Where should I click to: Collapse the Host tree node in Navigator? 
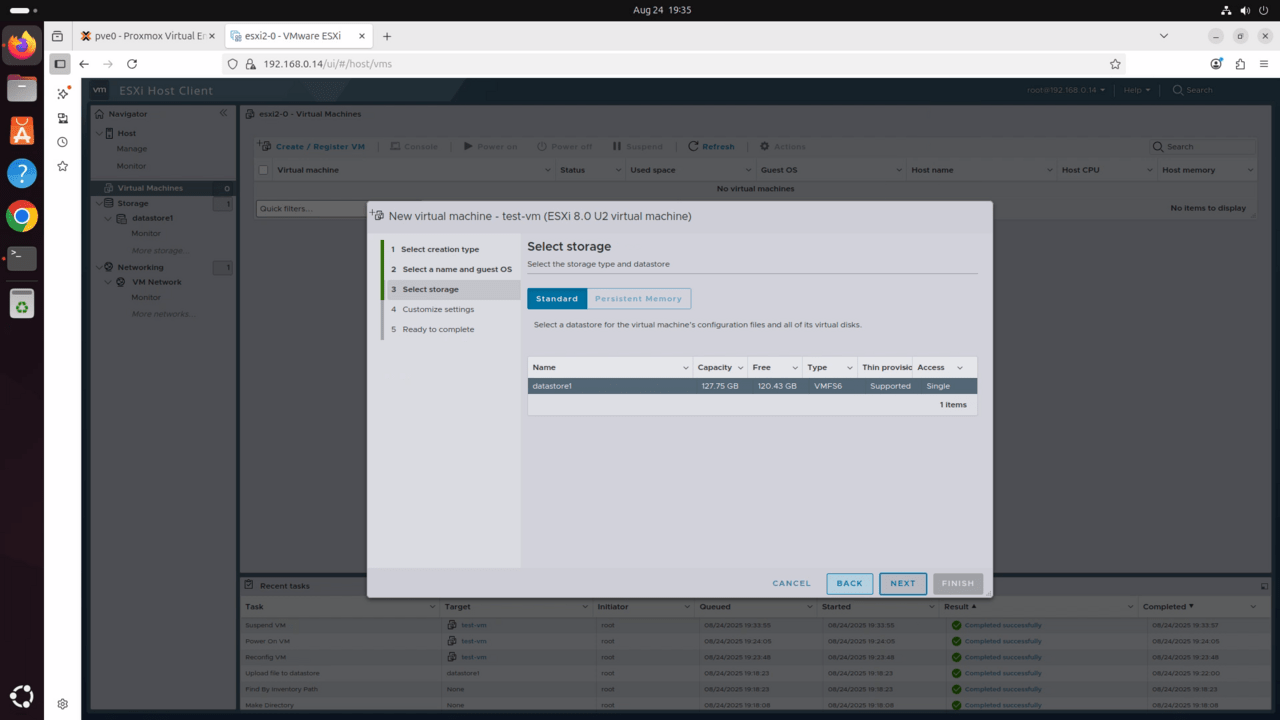click(x=99, y=133)
